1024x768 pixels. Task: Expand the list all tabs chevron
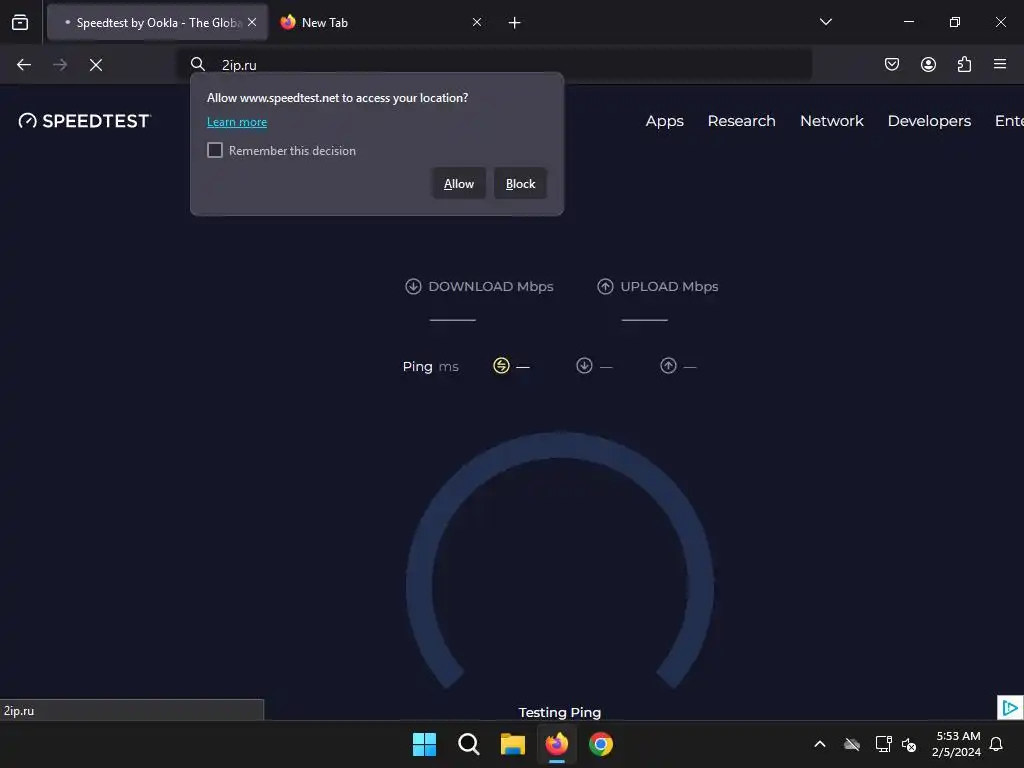(x=825, y=22)
